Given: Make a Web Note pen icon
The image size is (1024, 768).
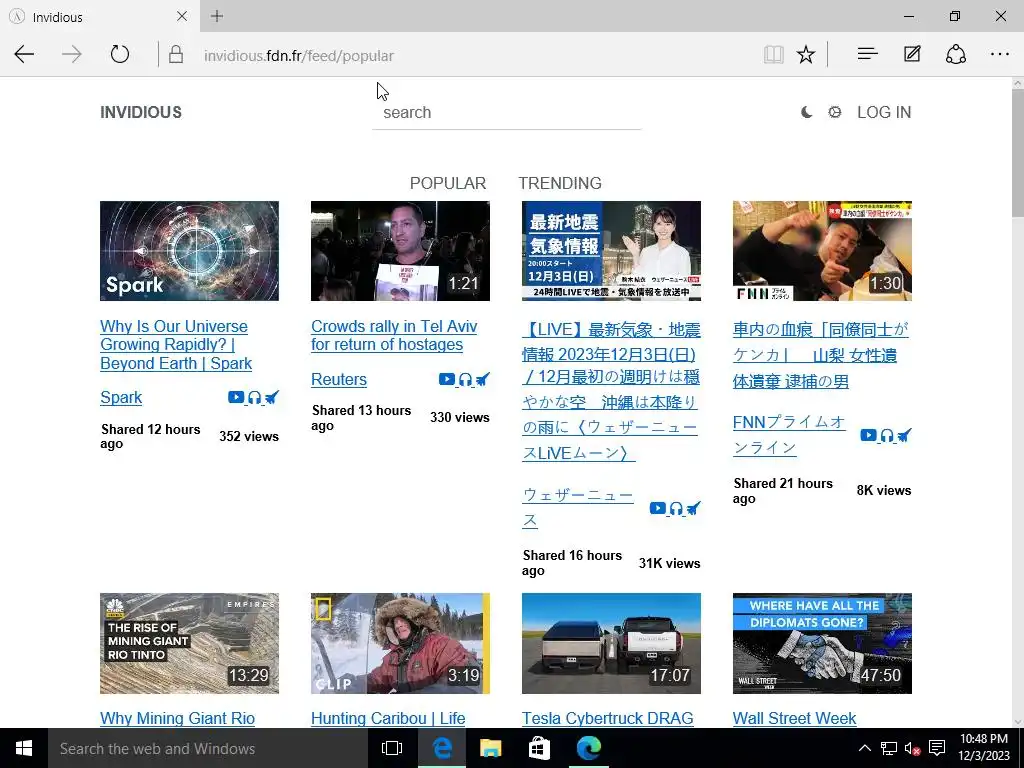Looking at the screenshot, I should click(912, 54).
